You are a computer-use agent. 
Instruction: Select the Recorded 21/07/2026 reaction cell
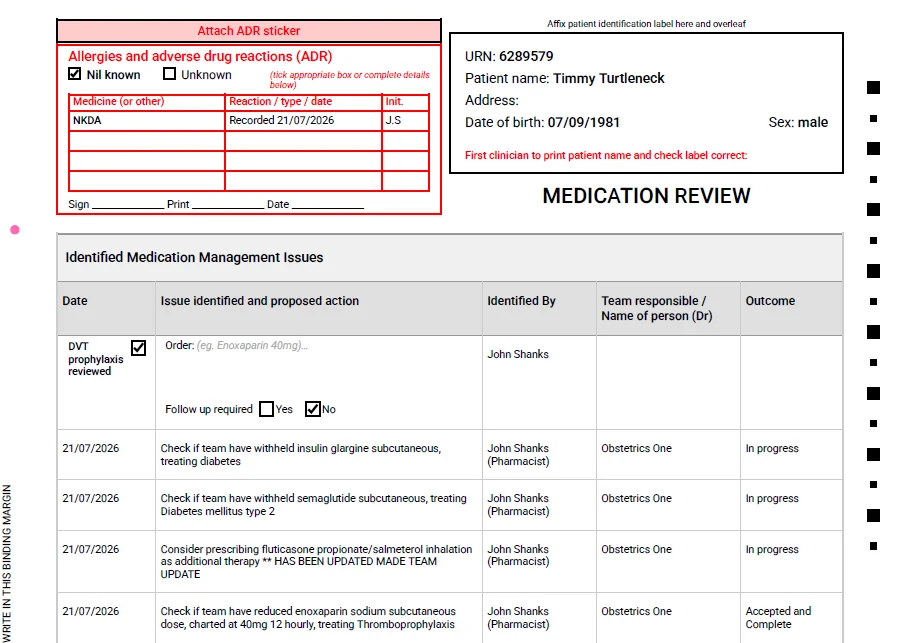tap(303, 121)
